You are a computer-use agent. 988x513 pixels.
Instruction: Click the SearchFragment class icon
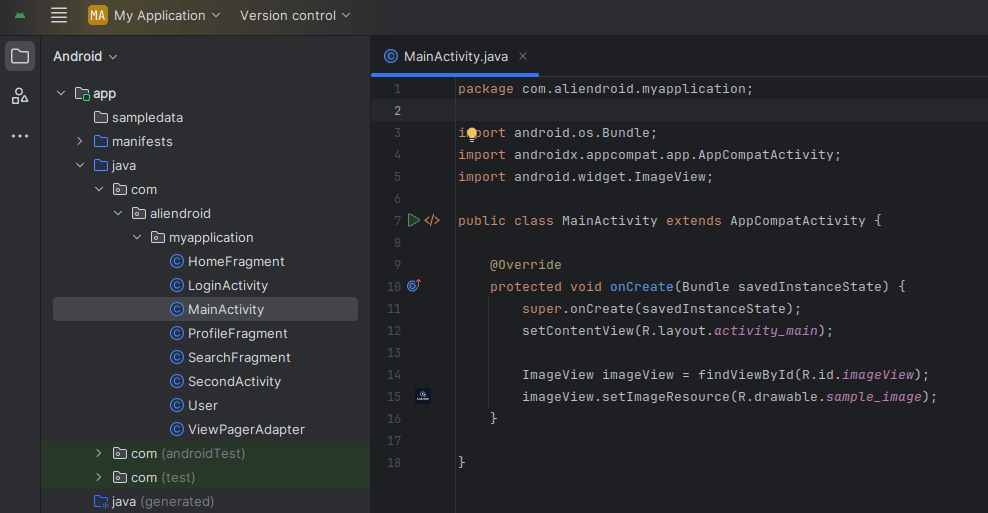(x=177, y=357)
